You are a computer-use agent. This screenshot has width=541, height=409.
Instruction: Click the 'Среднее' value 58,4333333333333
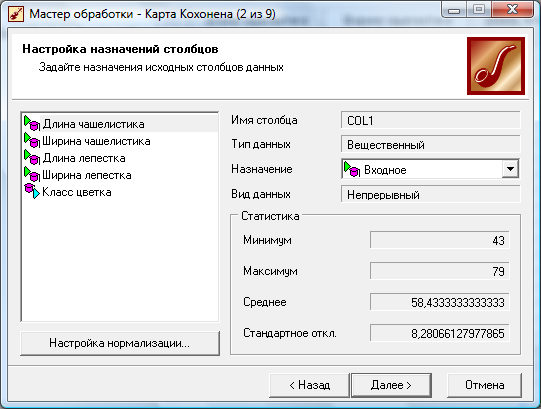(x=439, y=302)
